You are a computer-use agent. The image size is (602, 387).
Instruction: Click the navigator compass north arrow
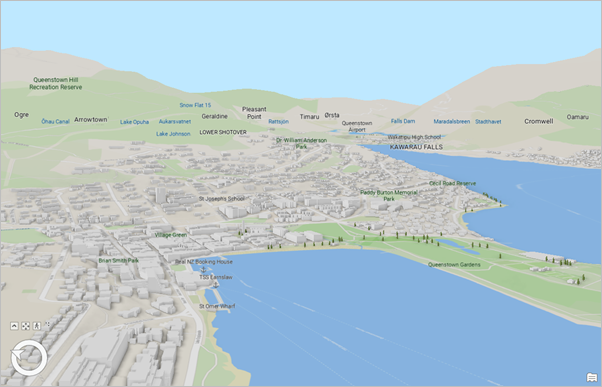[x=18, y=354]
